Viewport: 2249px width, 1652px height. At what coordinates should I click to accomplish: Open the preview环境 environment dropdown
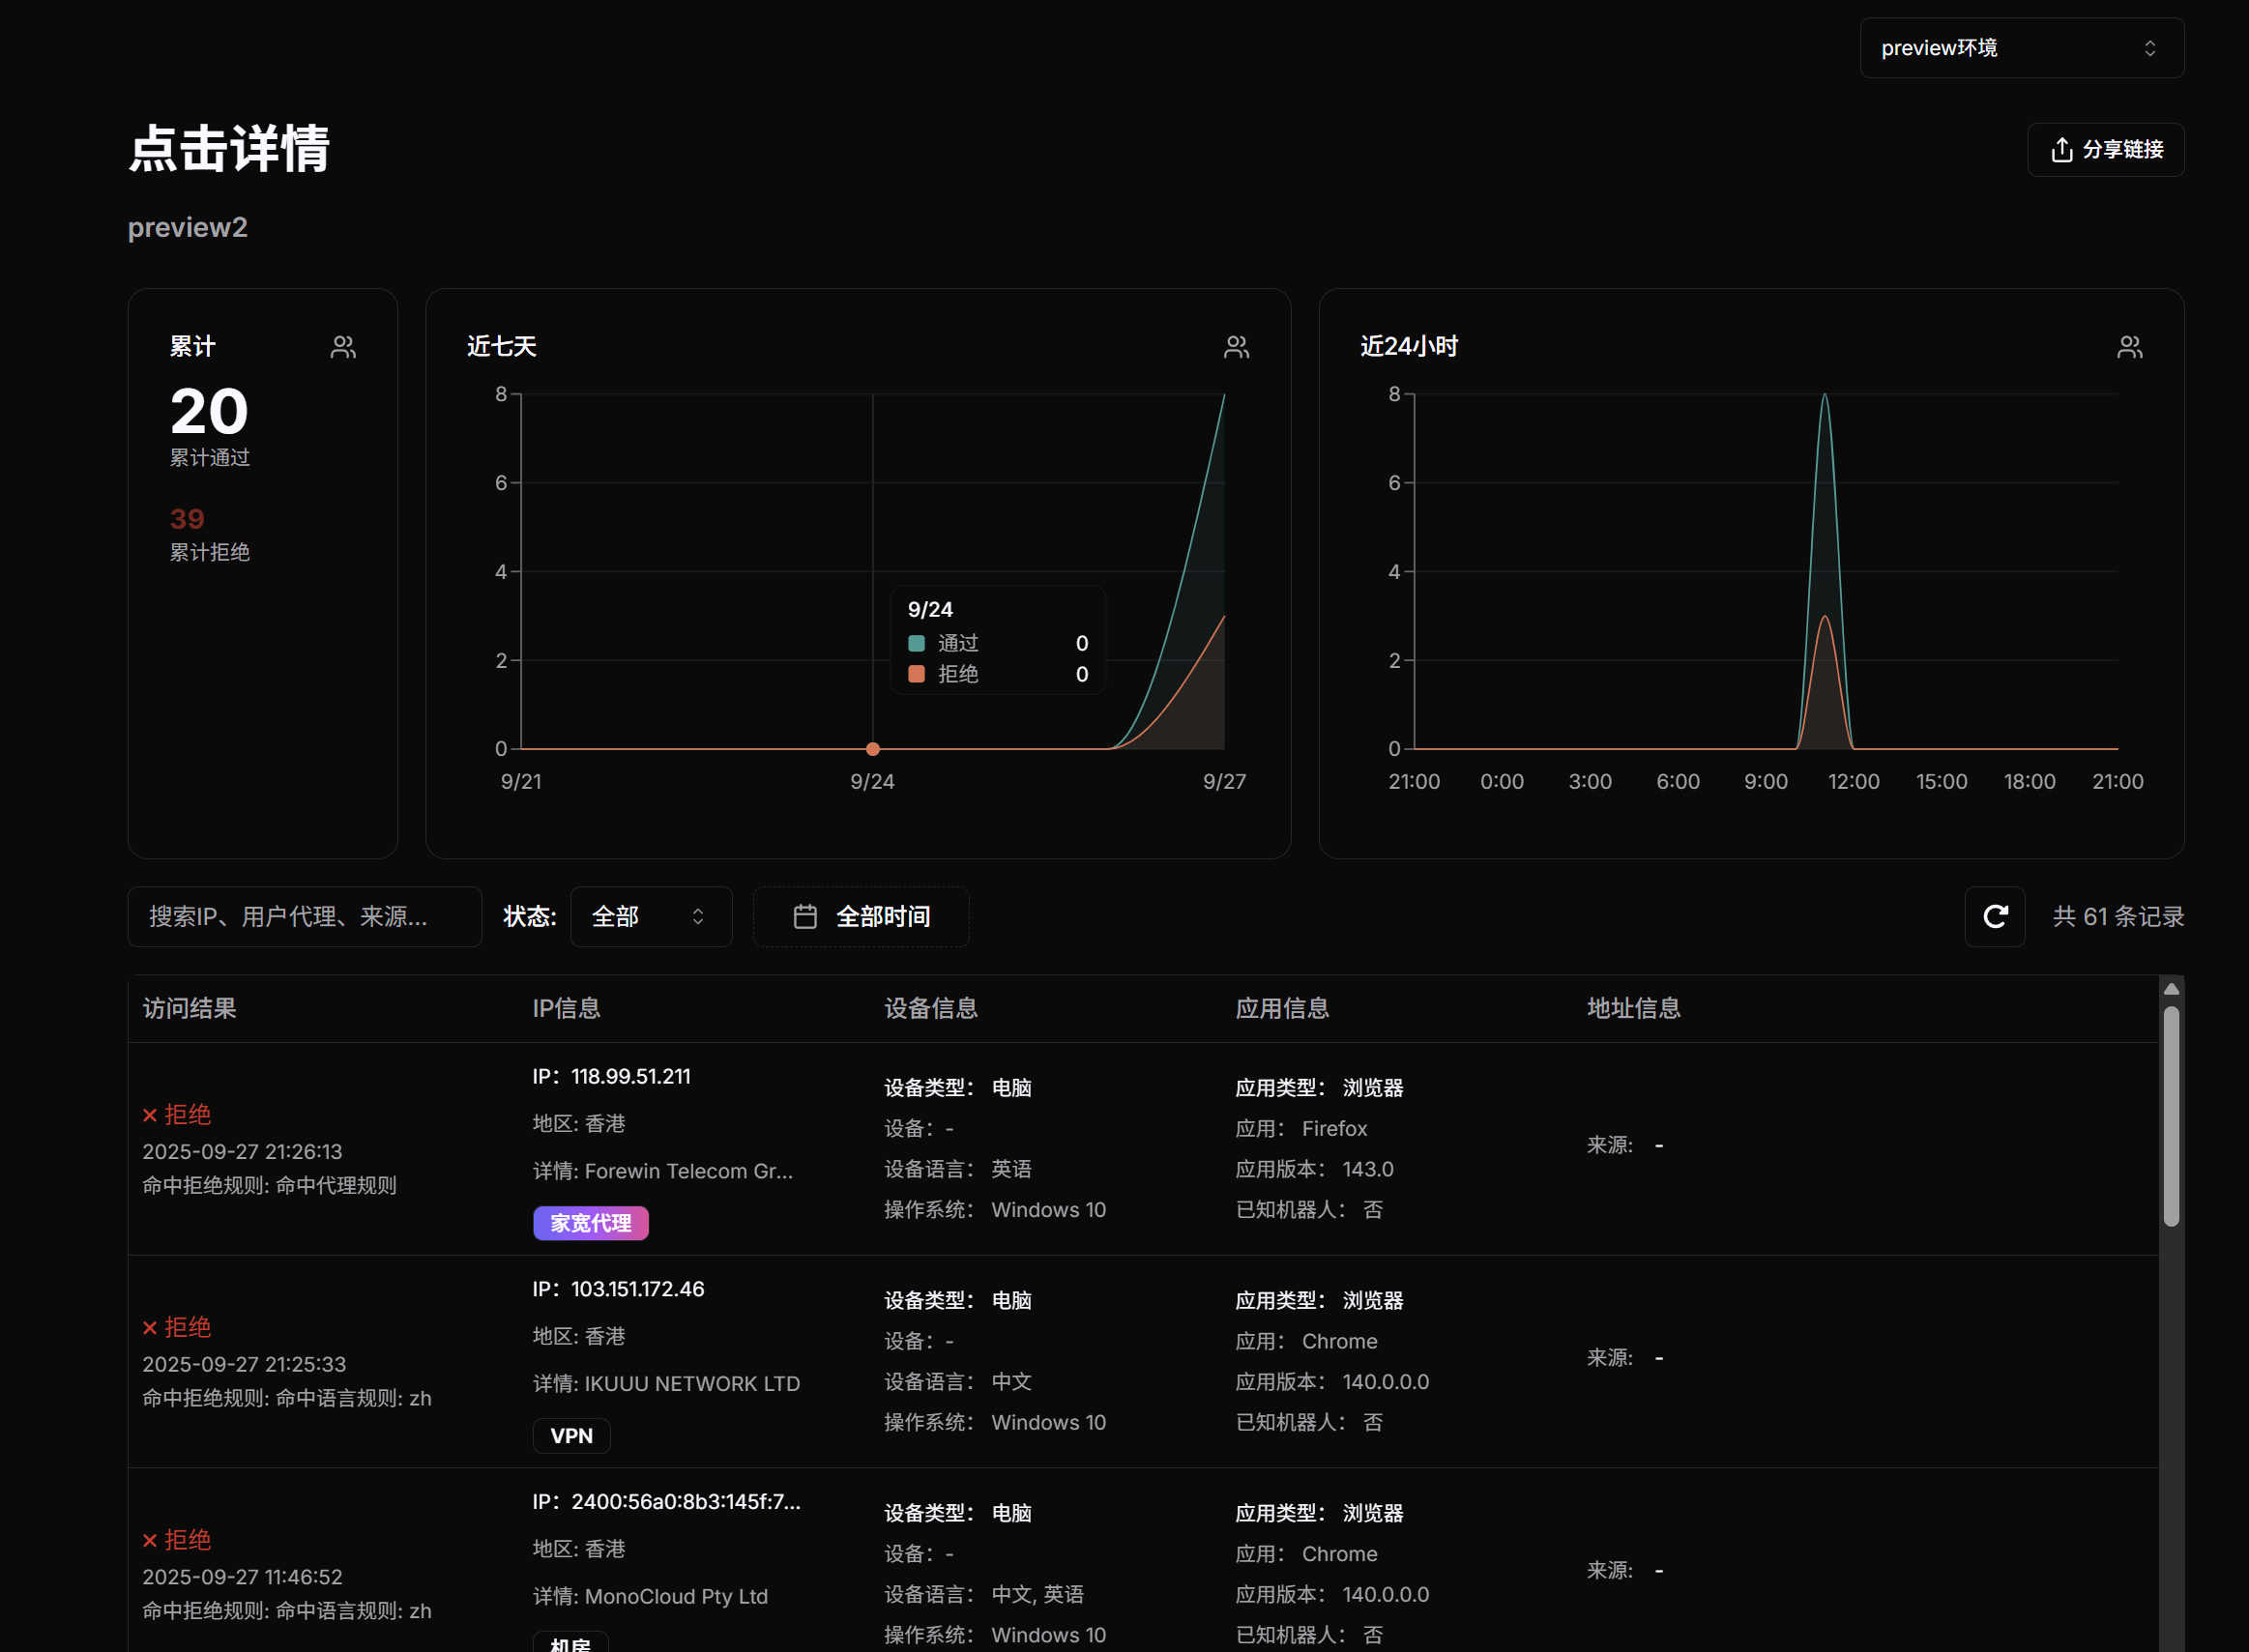point(2021,48)
